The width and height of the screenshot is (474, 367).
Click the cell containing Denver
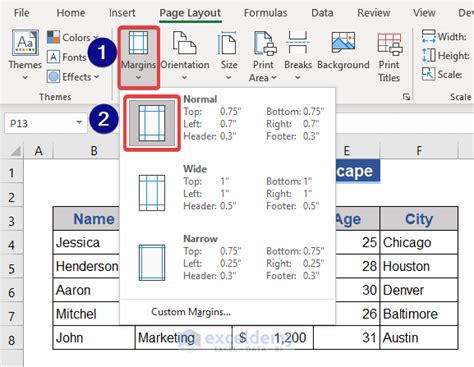coord(419,290)
